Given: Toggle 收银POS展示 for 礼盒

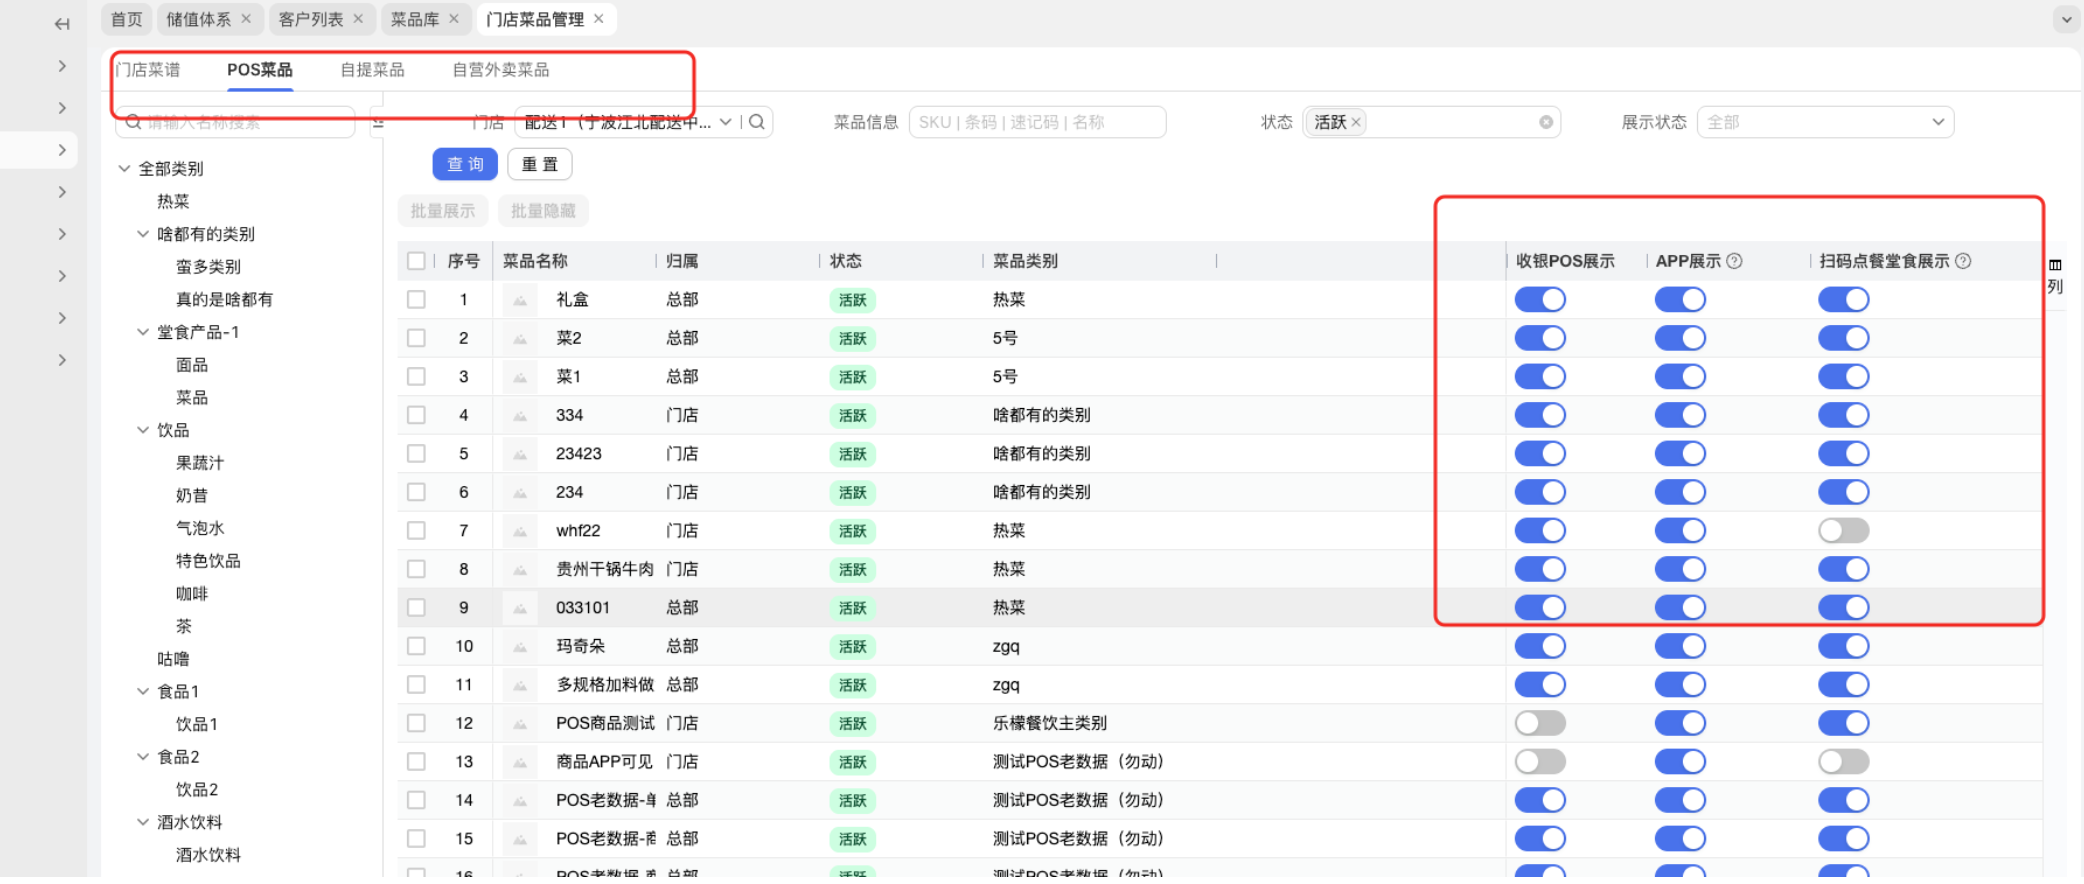Looking at the screenshot, I should pyautogui.click(x=1540, y=300).
